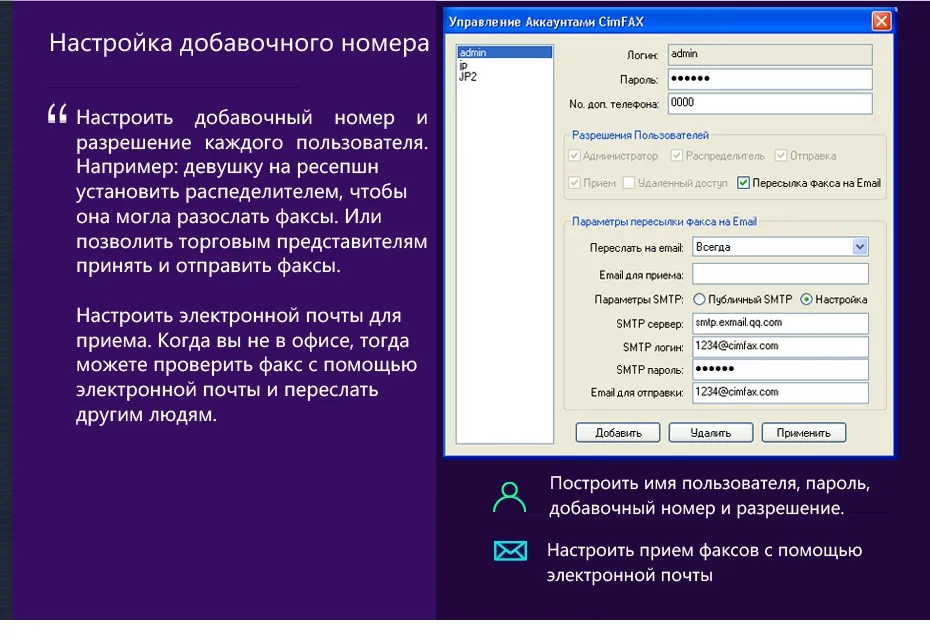This screenshot has height=642, width=930.
Task: Click the SMTP сервер field
Action: pyautogui.click(x=780, y=323)
